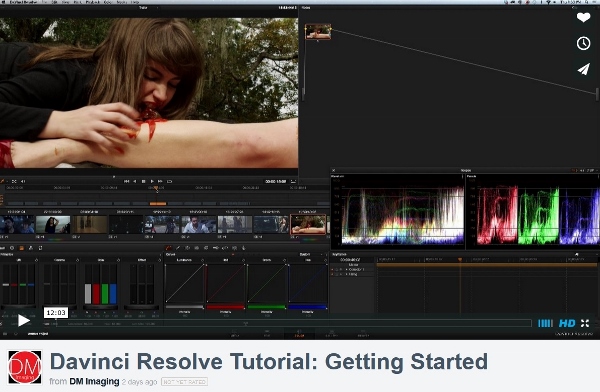Open the Curves palette icon highlighted orange

pos(168,248)
